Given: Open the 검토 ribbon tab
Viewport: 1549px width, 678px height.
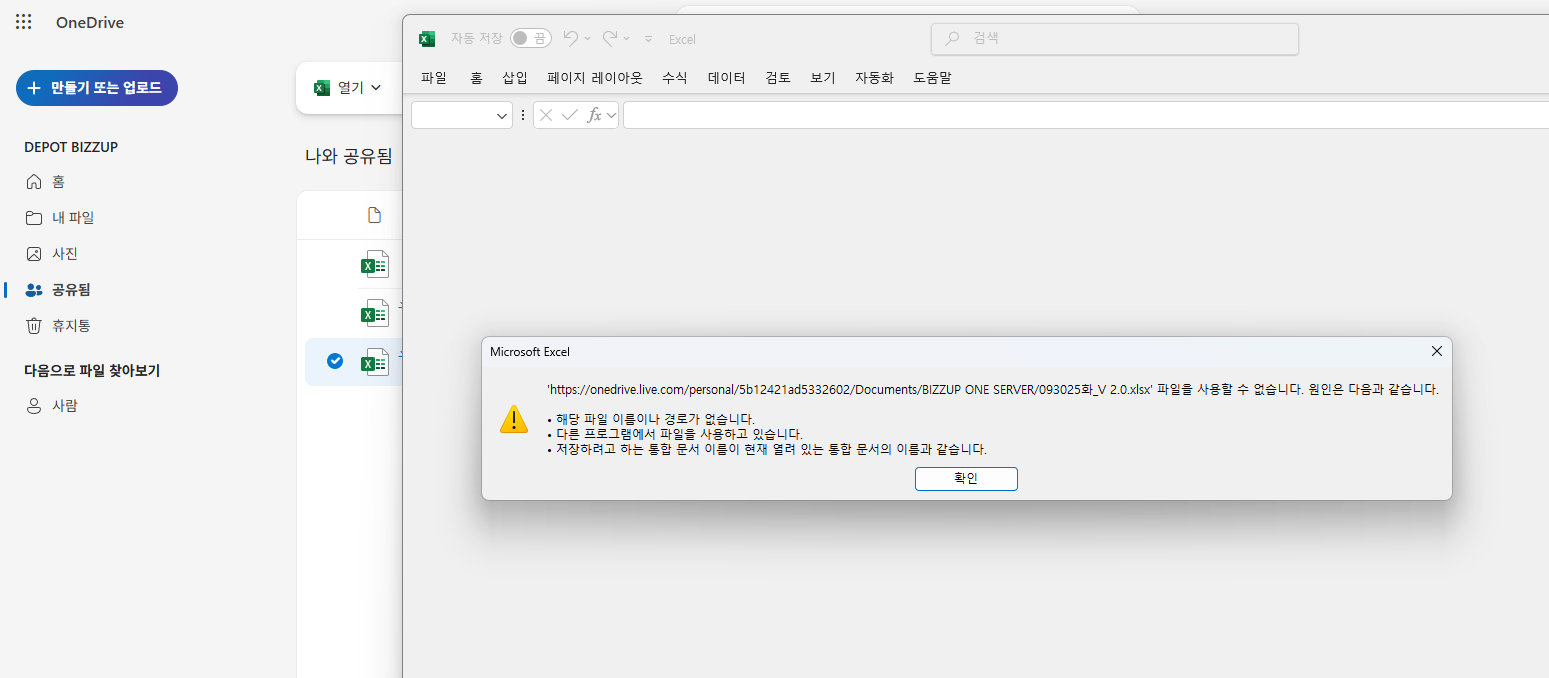Looking at the screenshot, I should (778, 77).
